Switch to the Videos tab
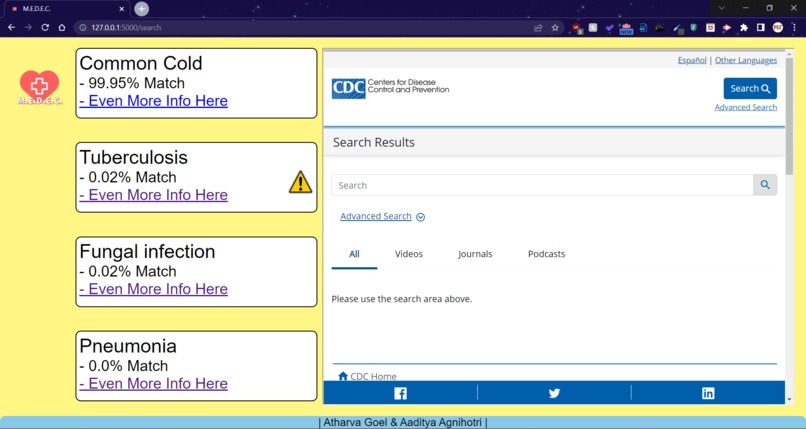The height and width of the screenshot is (429, 806). [409, 254]
